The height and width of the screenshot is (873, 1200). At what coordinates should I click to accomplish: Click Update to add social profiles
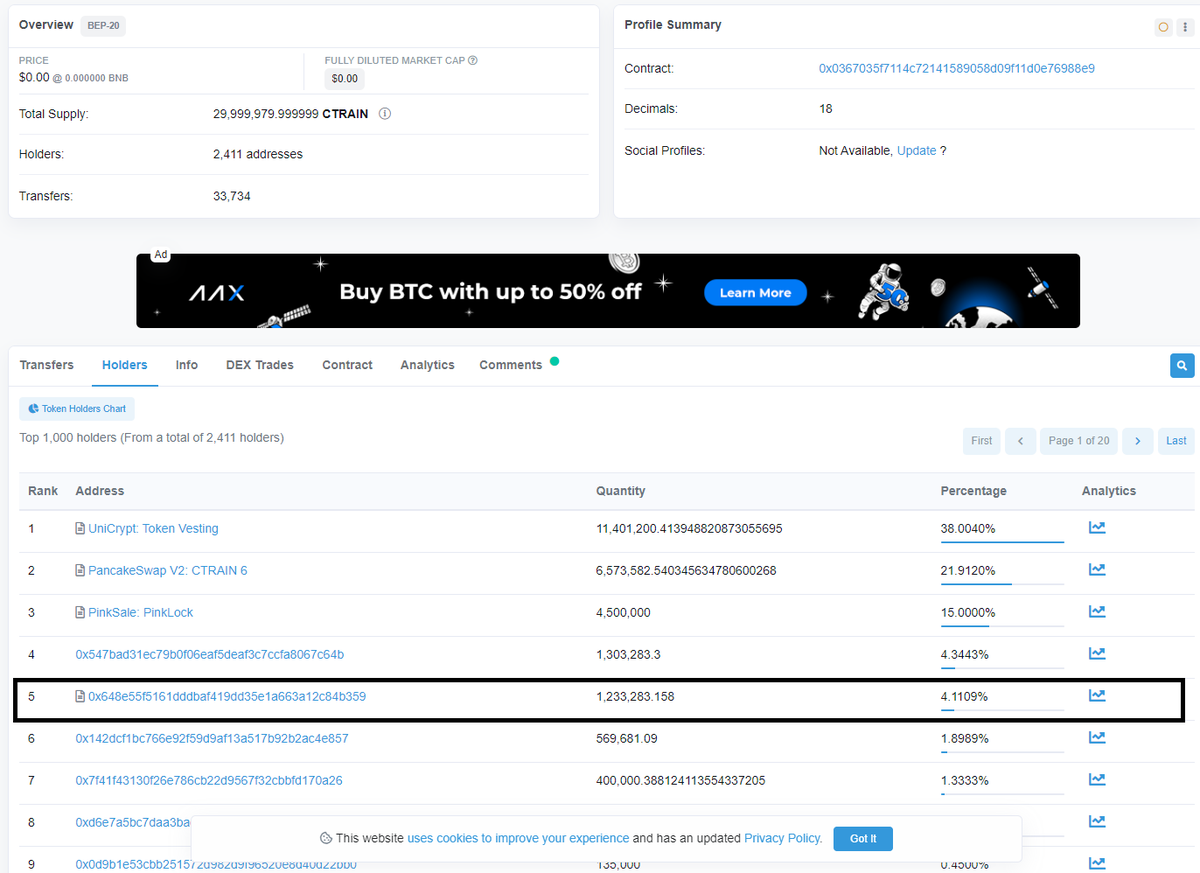916,150
